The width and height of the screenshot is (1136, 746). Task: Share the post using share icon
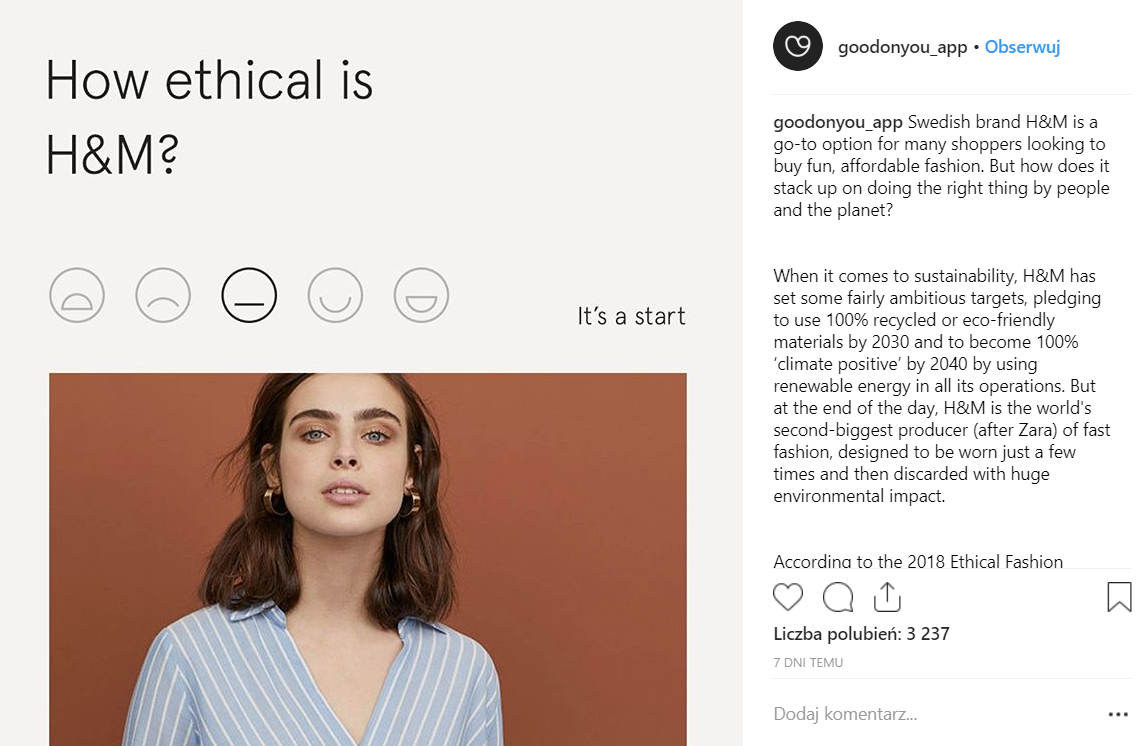click(887, 597)
